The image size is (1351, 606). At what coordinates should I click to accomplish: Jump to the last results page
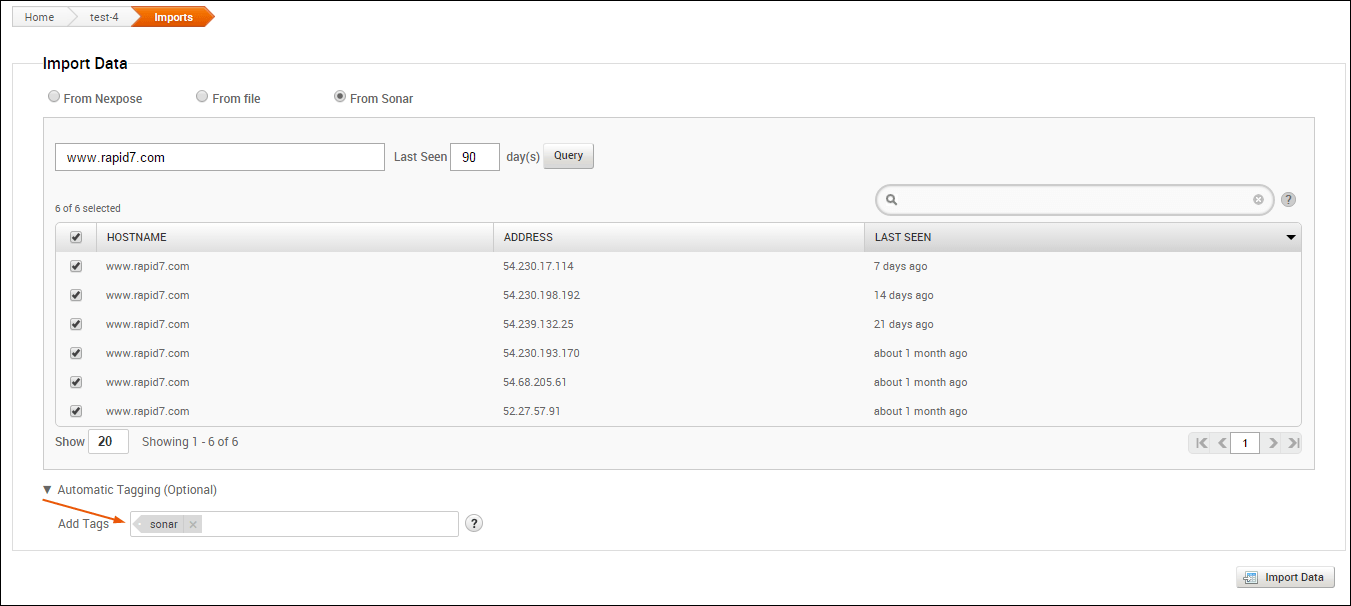(x=1293, y=443)
